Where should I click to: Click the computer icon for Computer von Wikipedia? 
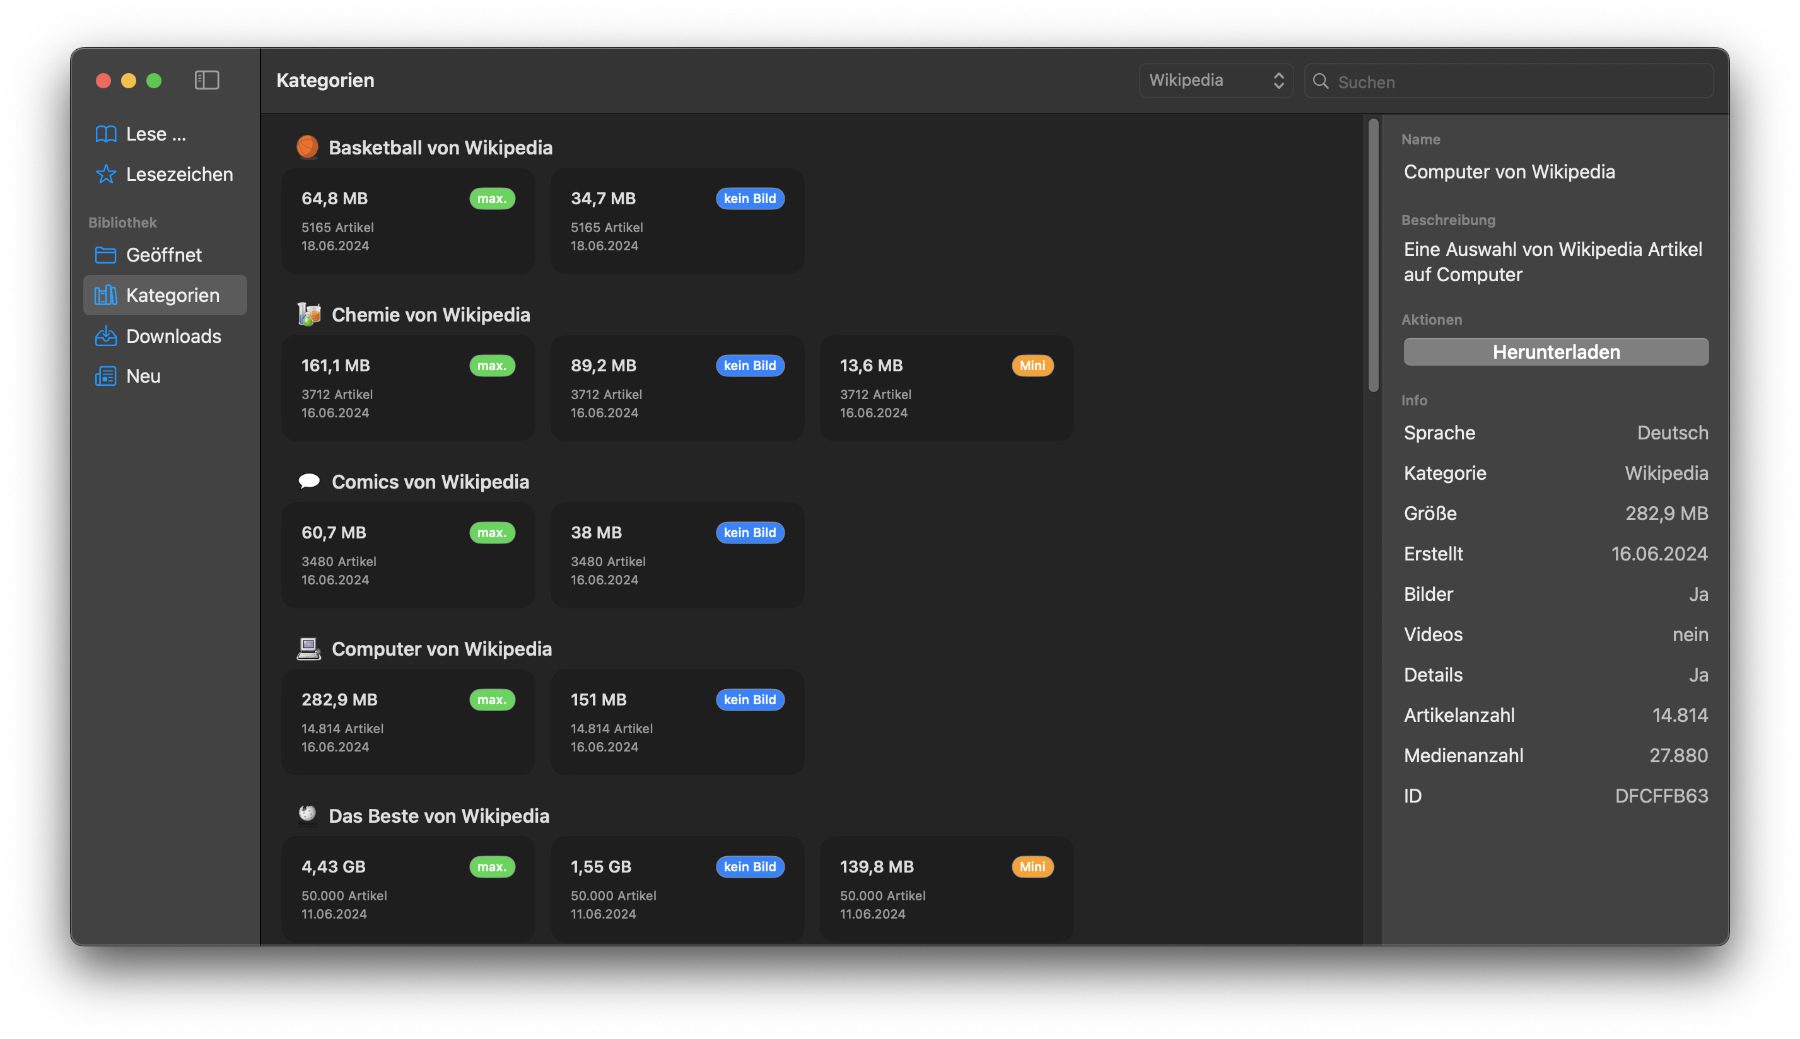[x=309, y=648]
